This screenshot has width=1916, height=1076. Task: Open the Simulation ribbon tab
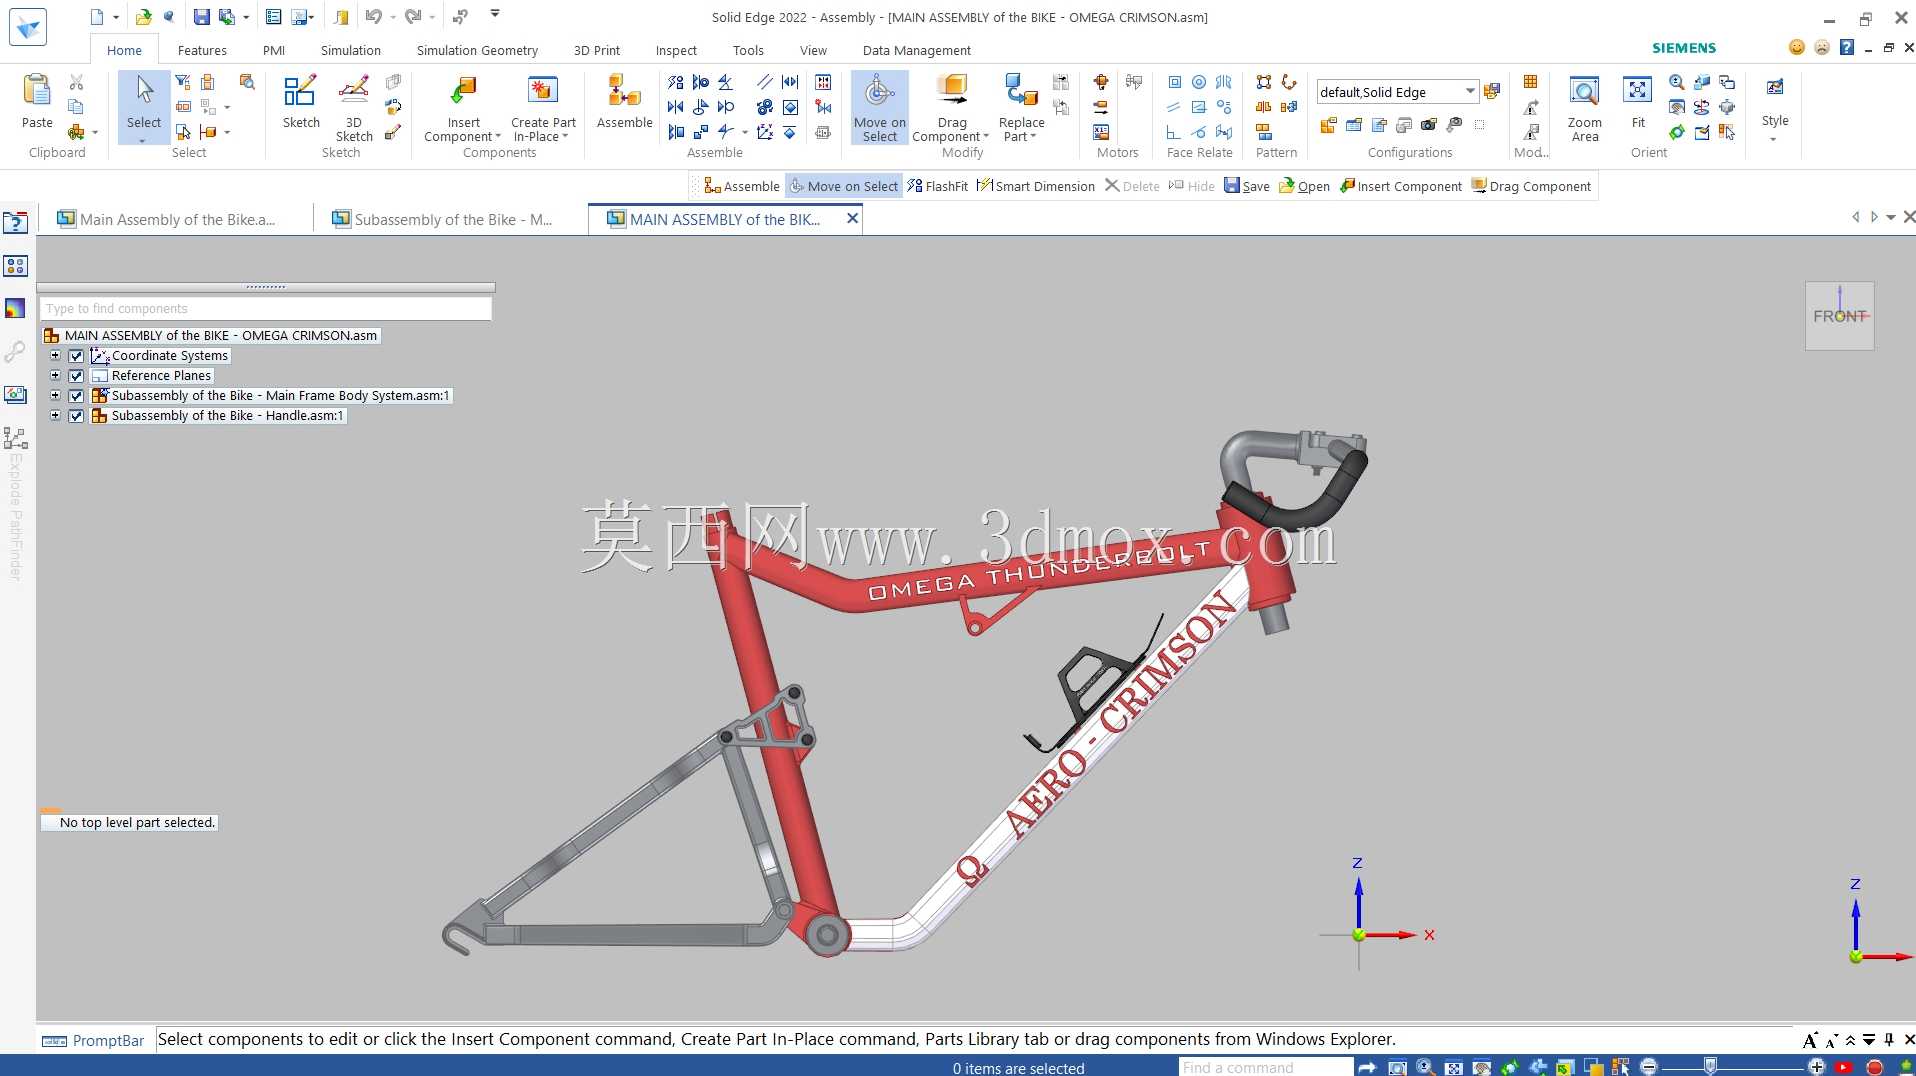[x=350, y=50]
